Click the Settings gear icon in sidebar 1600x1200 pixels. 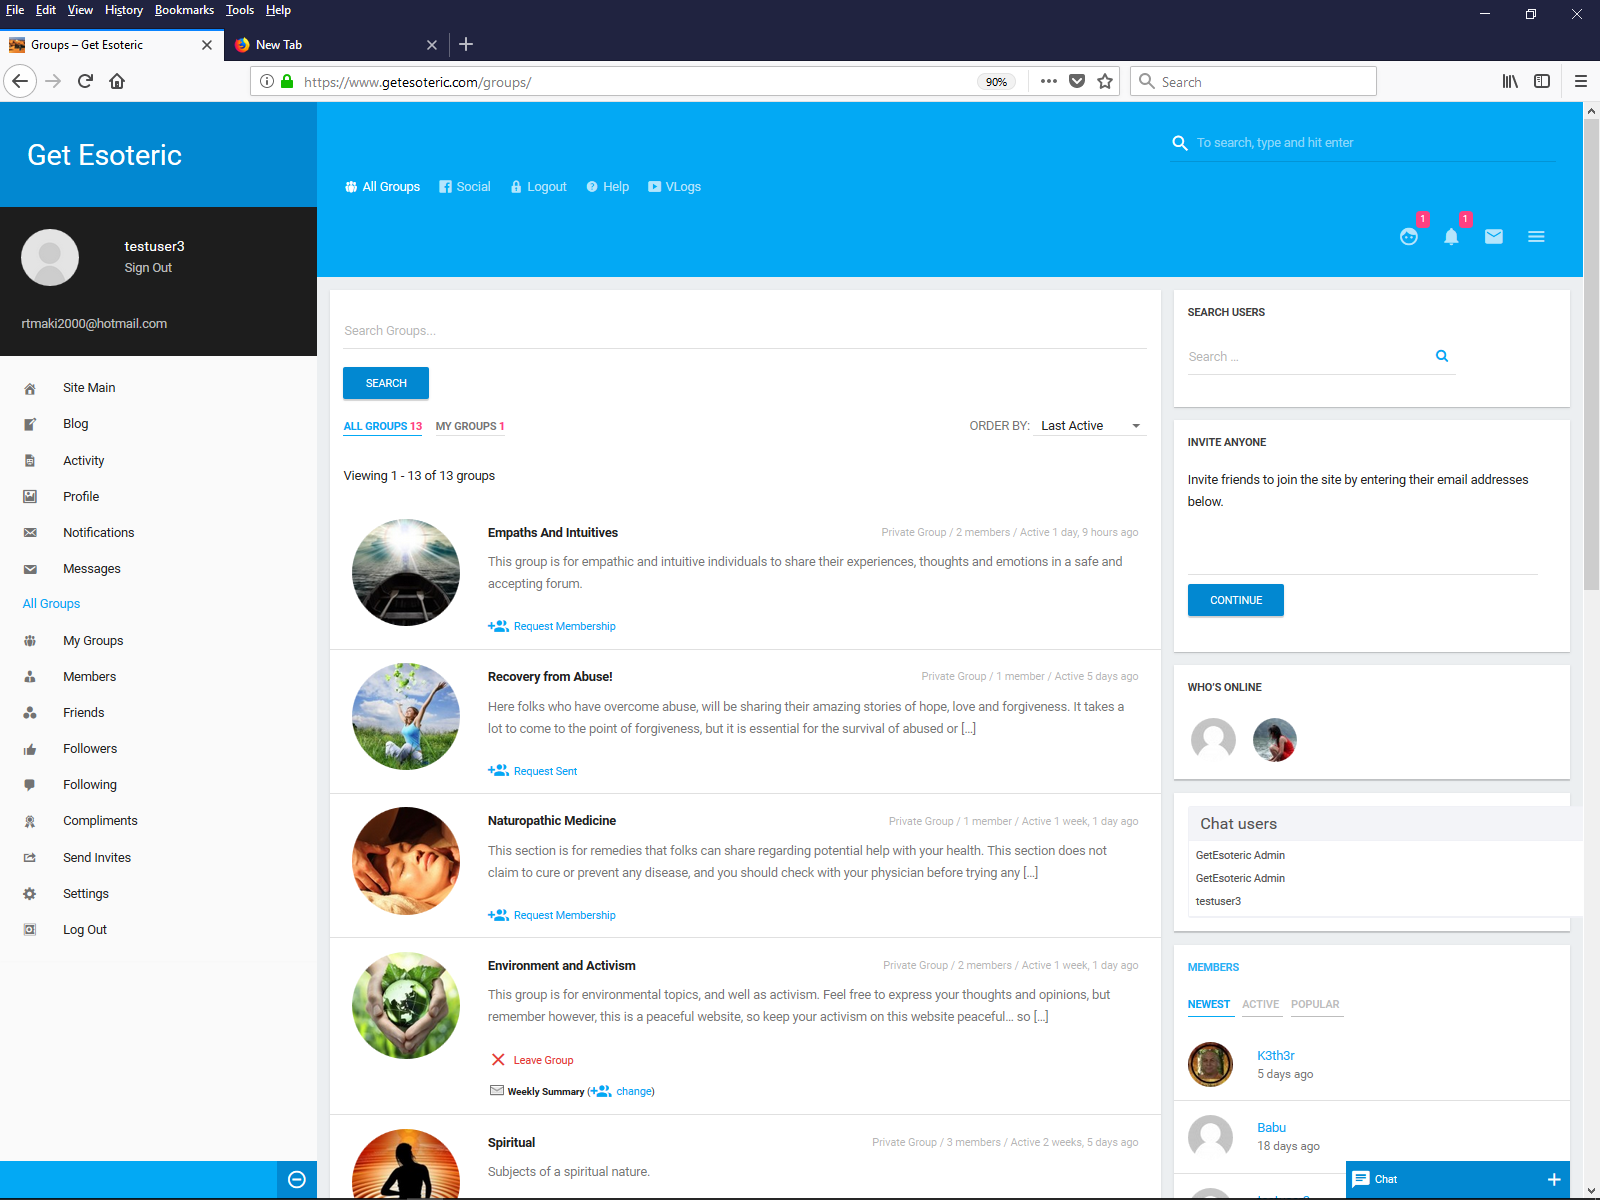pos(30,894)
